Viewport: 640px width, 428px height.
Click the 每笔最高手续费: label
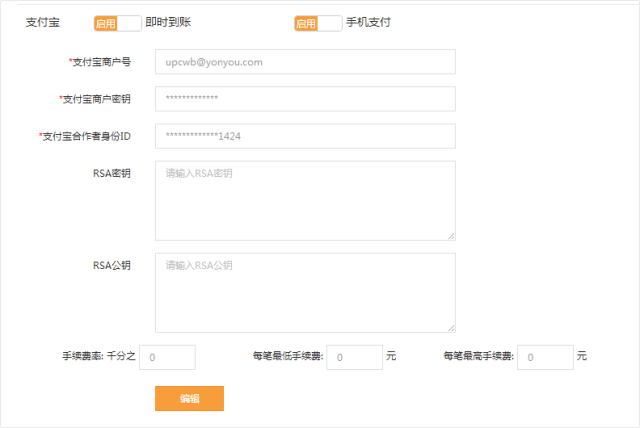tap(479, 356)
